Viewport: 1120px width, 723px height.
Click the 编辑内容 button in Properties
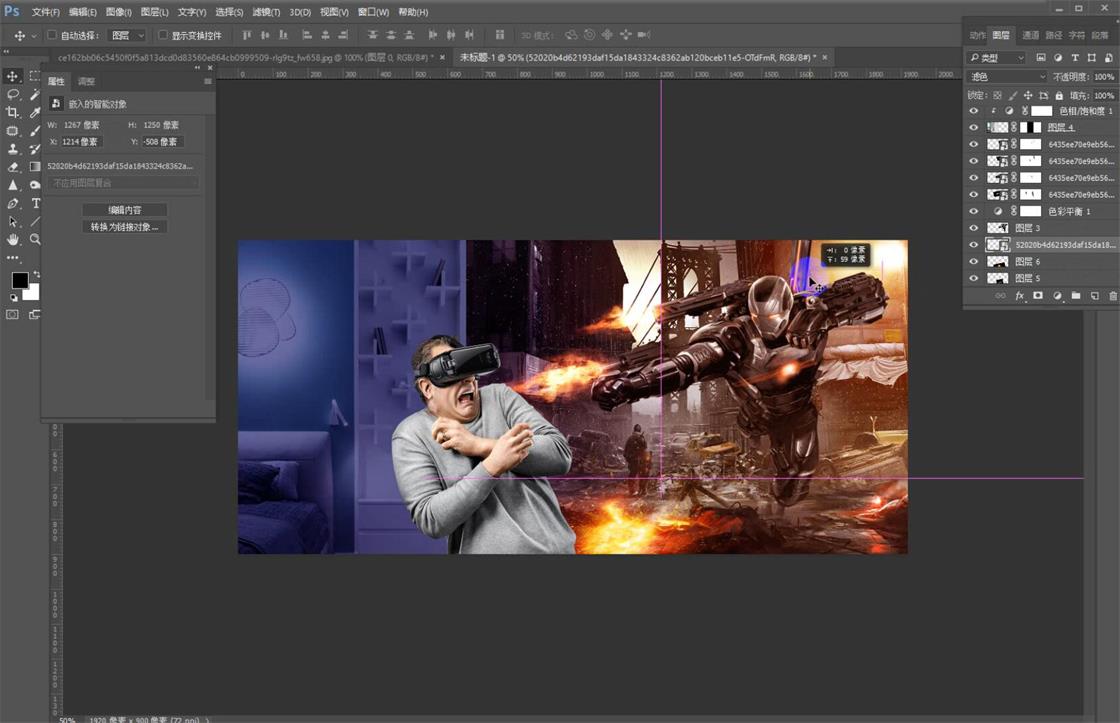(x=124, y=210)
